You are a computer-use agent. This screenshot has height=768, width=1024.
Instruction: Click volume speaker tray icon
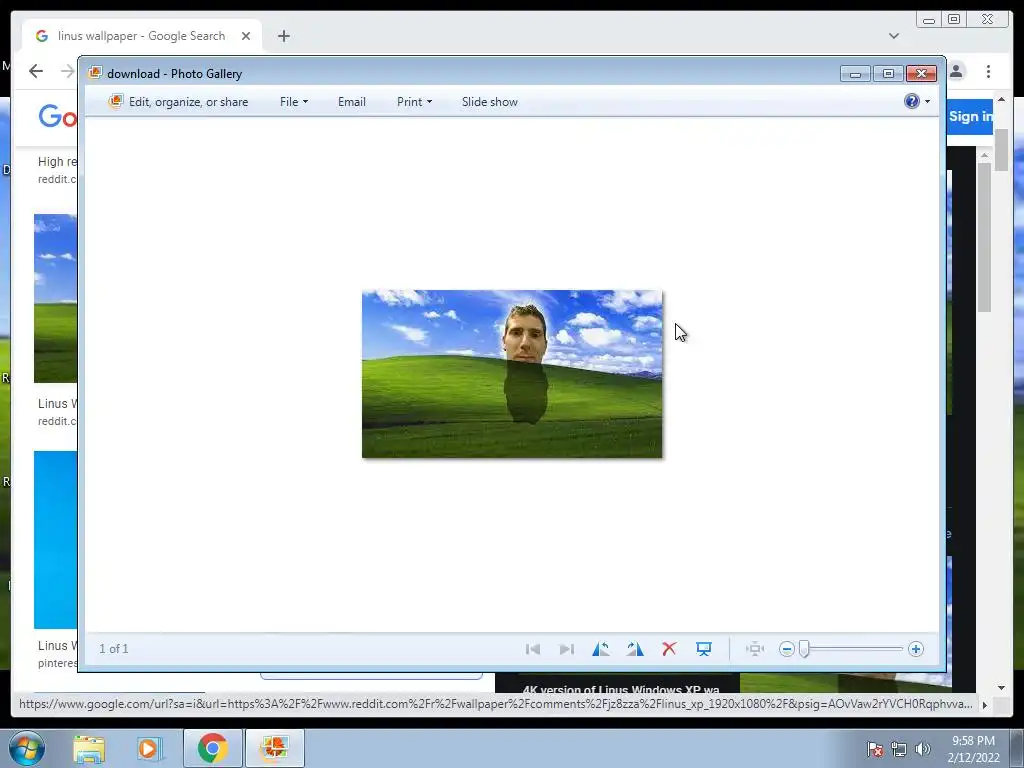[923, 749]
